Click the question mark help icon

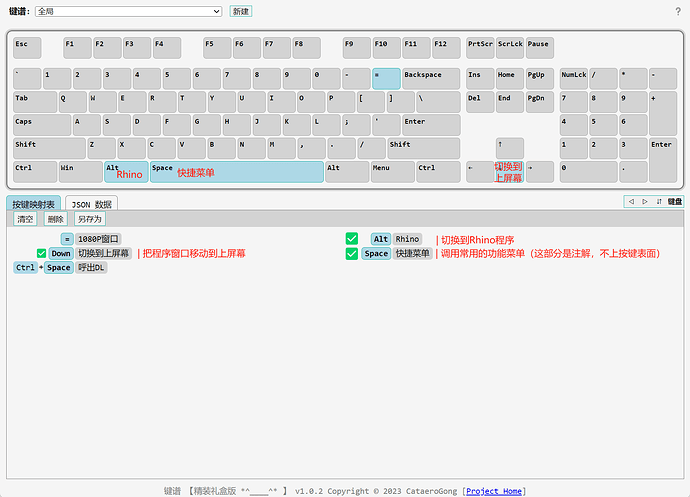[x=678, y=11]
